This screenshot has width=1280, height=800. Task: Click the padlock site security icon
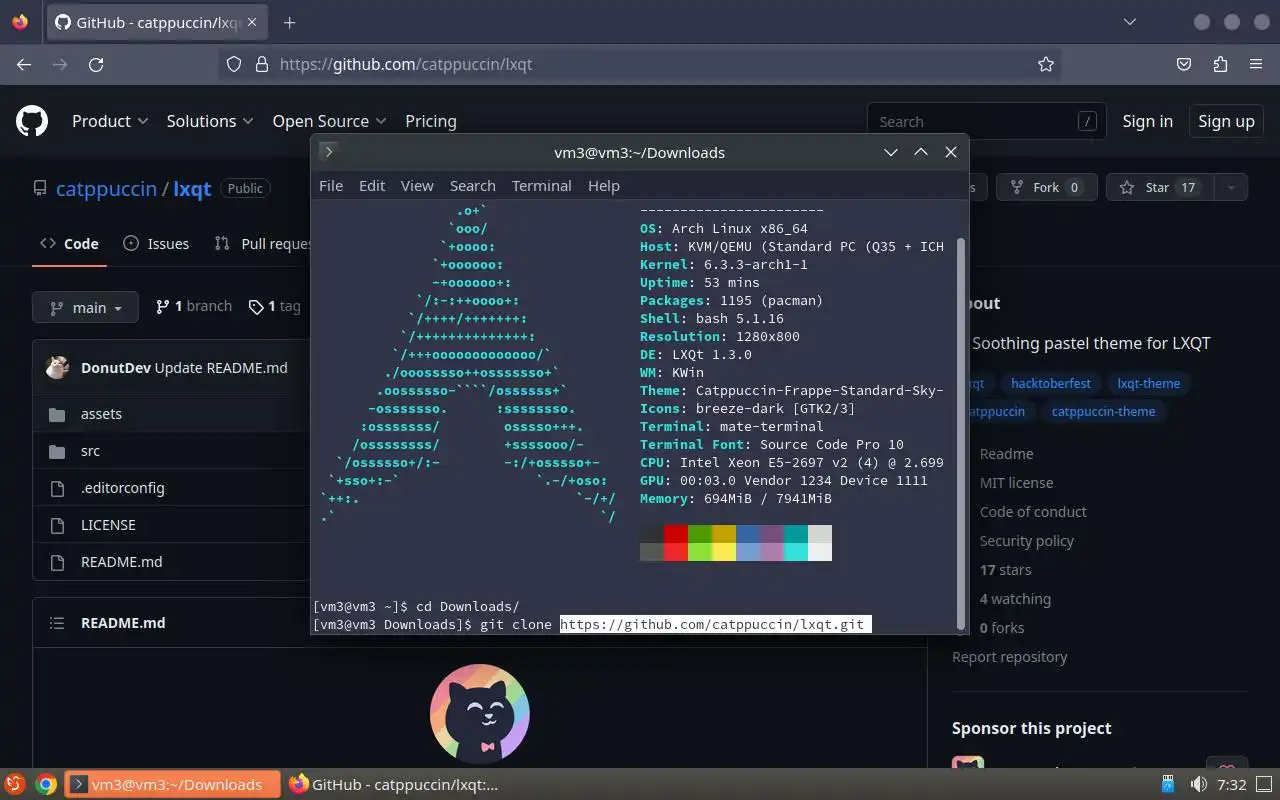point(262,64)
